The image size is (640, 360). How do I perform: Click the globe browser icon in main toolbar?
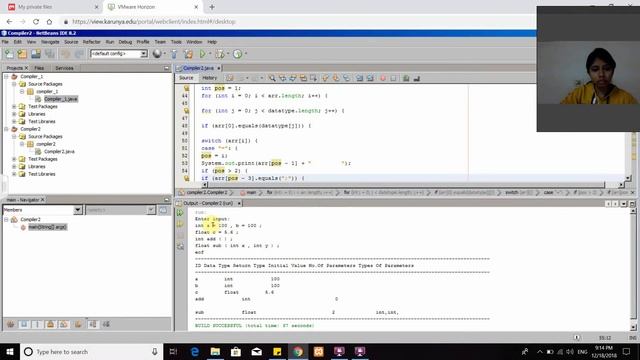click(x=157, y=53)
